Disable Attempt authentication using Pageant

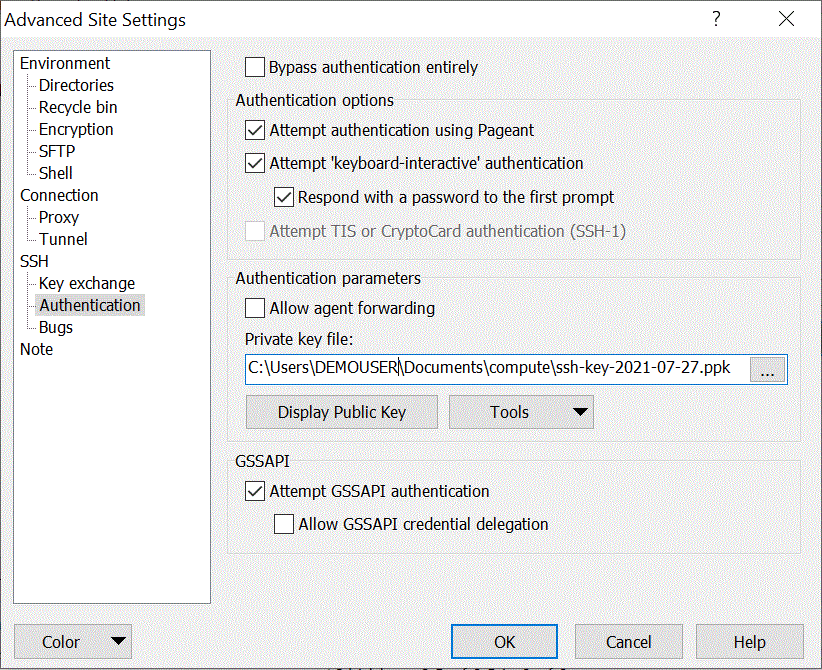tap(254, 130)
